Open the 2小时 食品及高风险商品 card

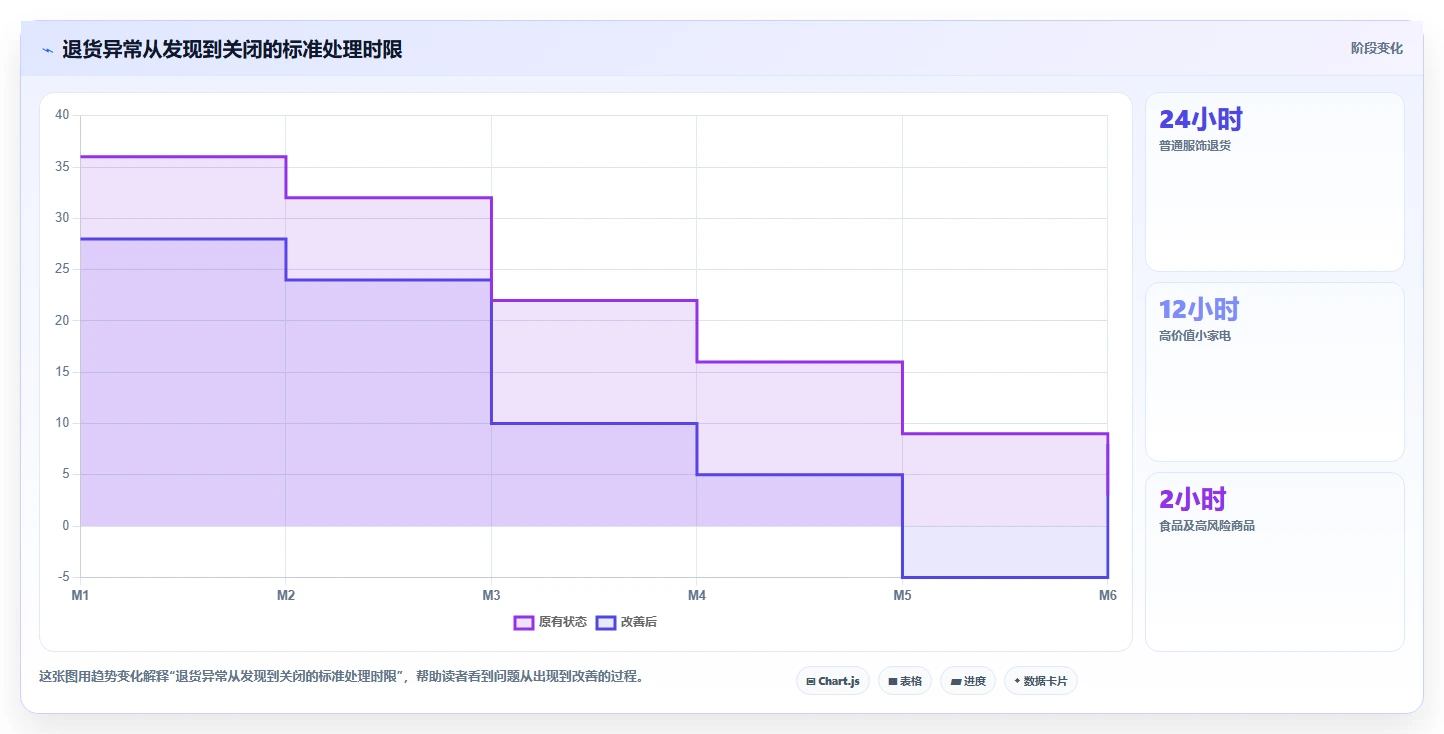[1274, 562]
